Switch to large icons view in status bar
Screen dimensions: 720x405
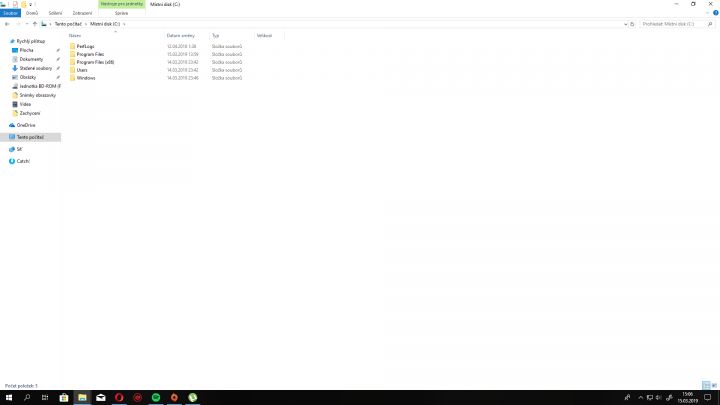tap(714, 385)
